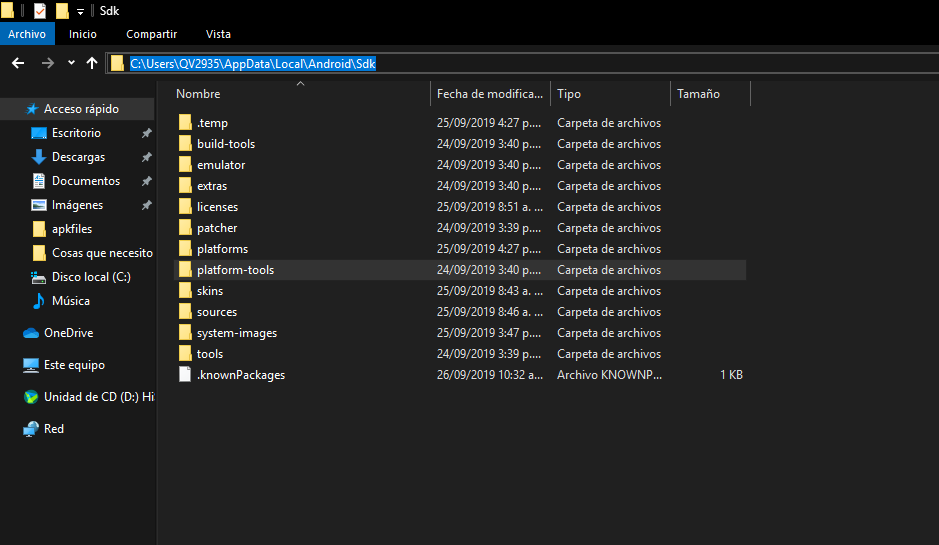Switch to the Vista ribbon tab
Image resolution: width=939 pixels, height=545 pixels.
click(218, 34)
